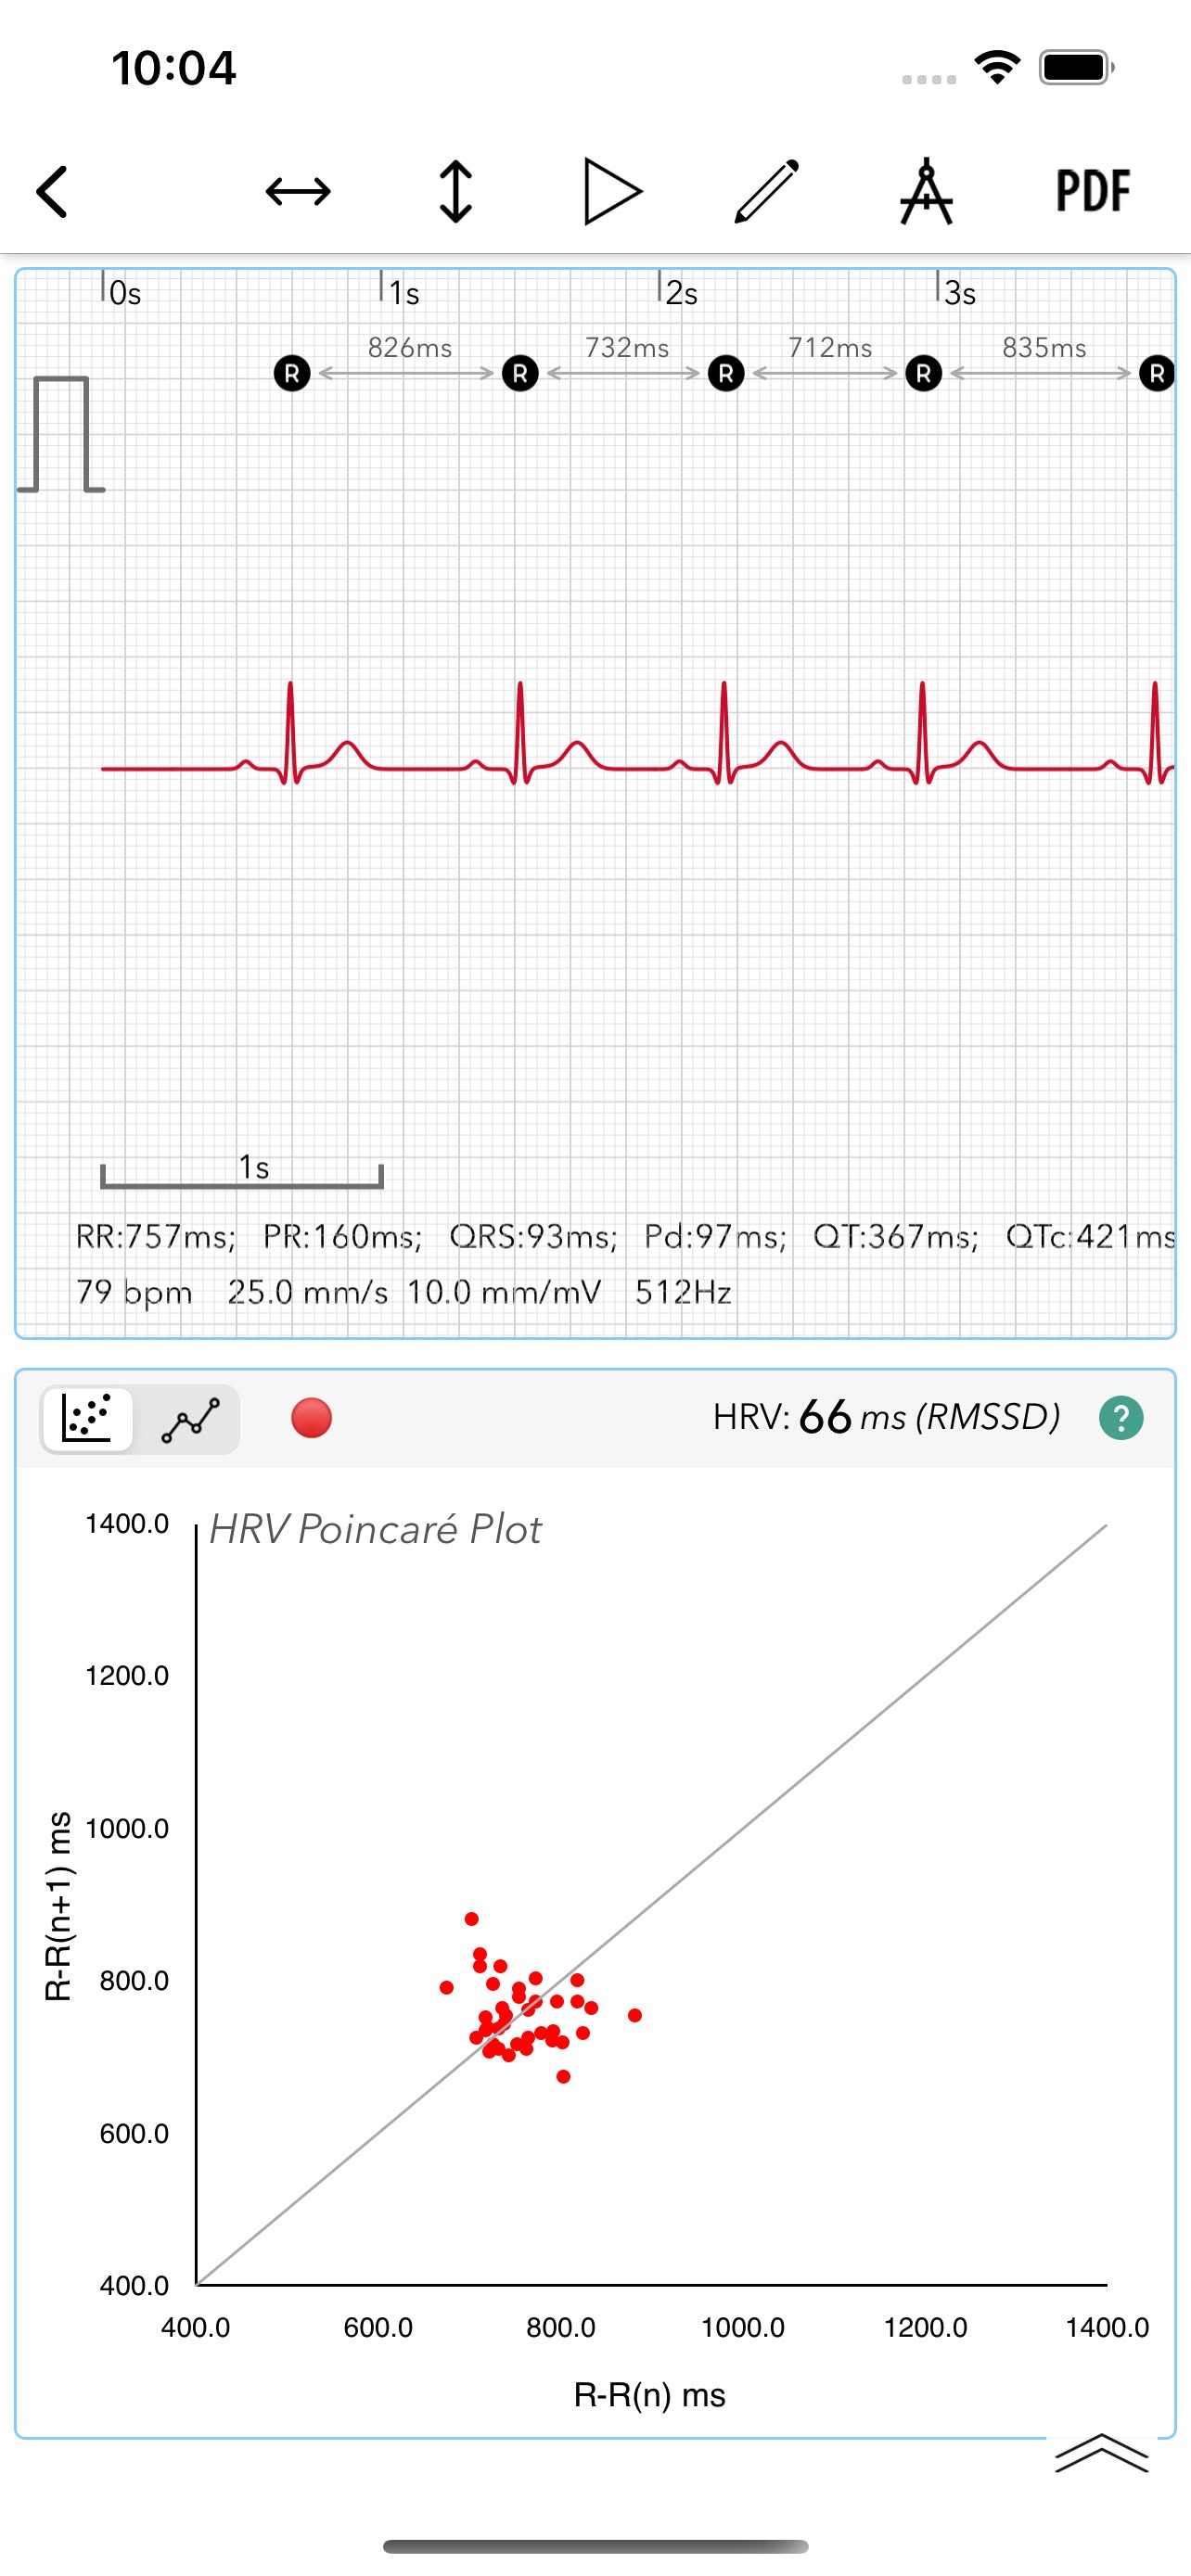Image resolution: width=1191 pixels, height=2576 pixels.
Task: Tap the 732ms interval label
Action: 627,347
